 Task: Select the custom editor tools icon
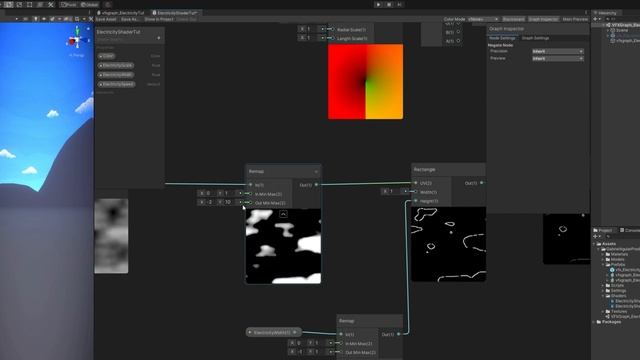51,4
